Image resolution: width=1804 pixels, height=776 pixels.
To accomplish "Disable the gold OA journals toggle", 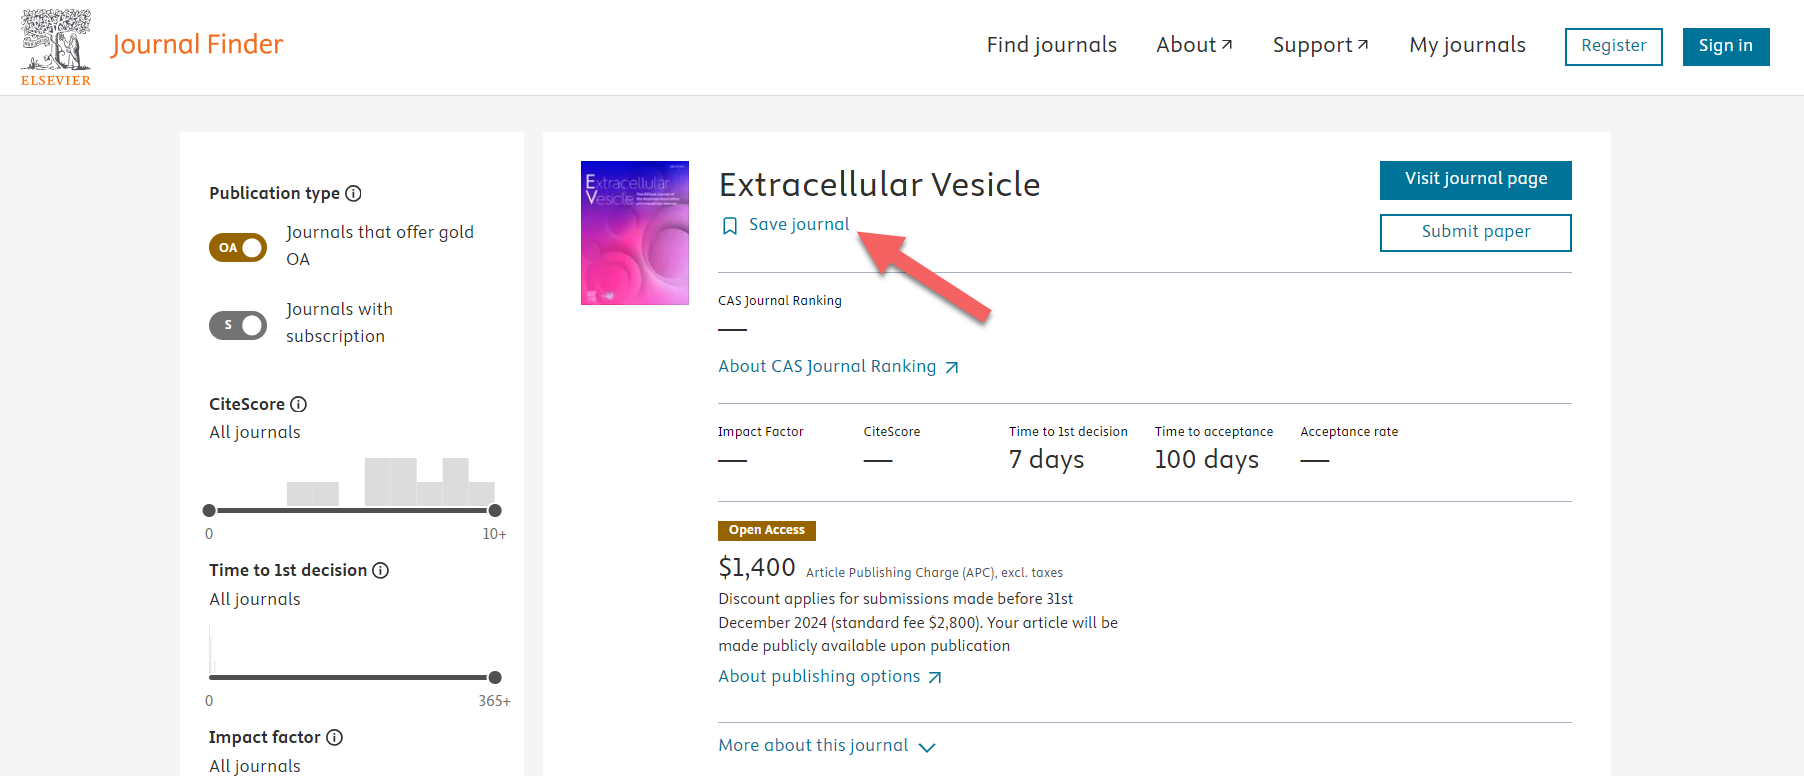I will pos(237,247).
